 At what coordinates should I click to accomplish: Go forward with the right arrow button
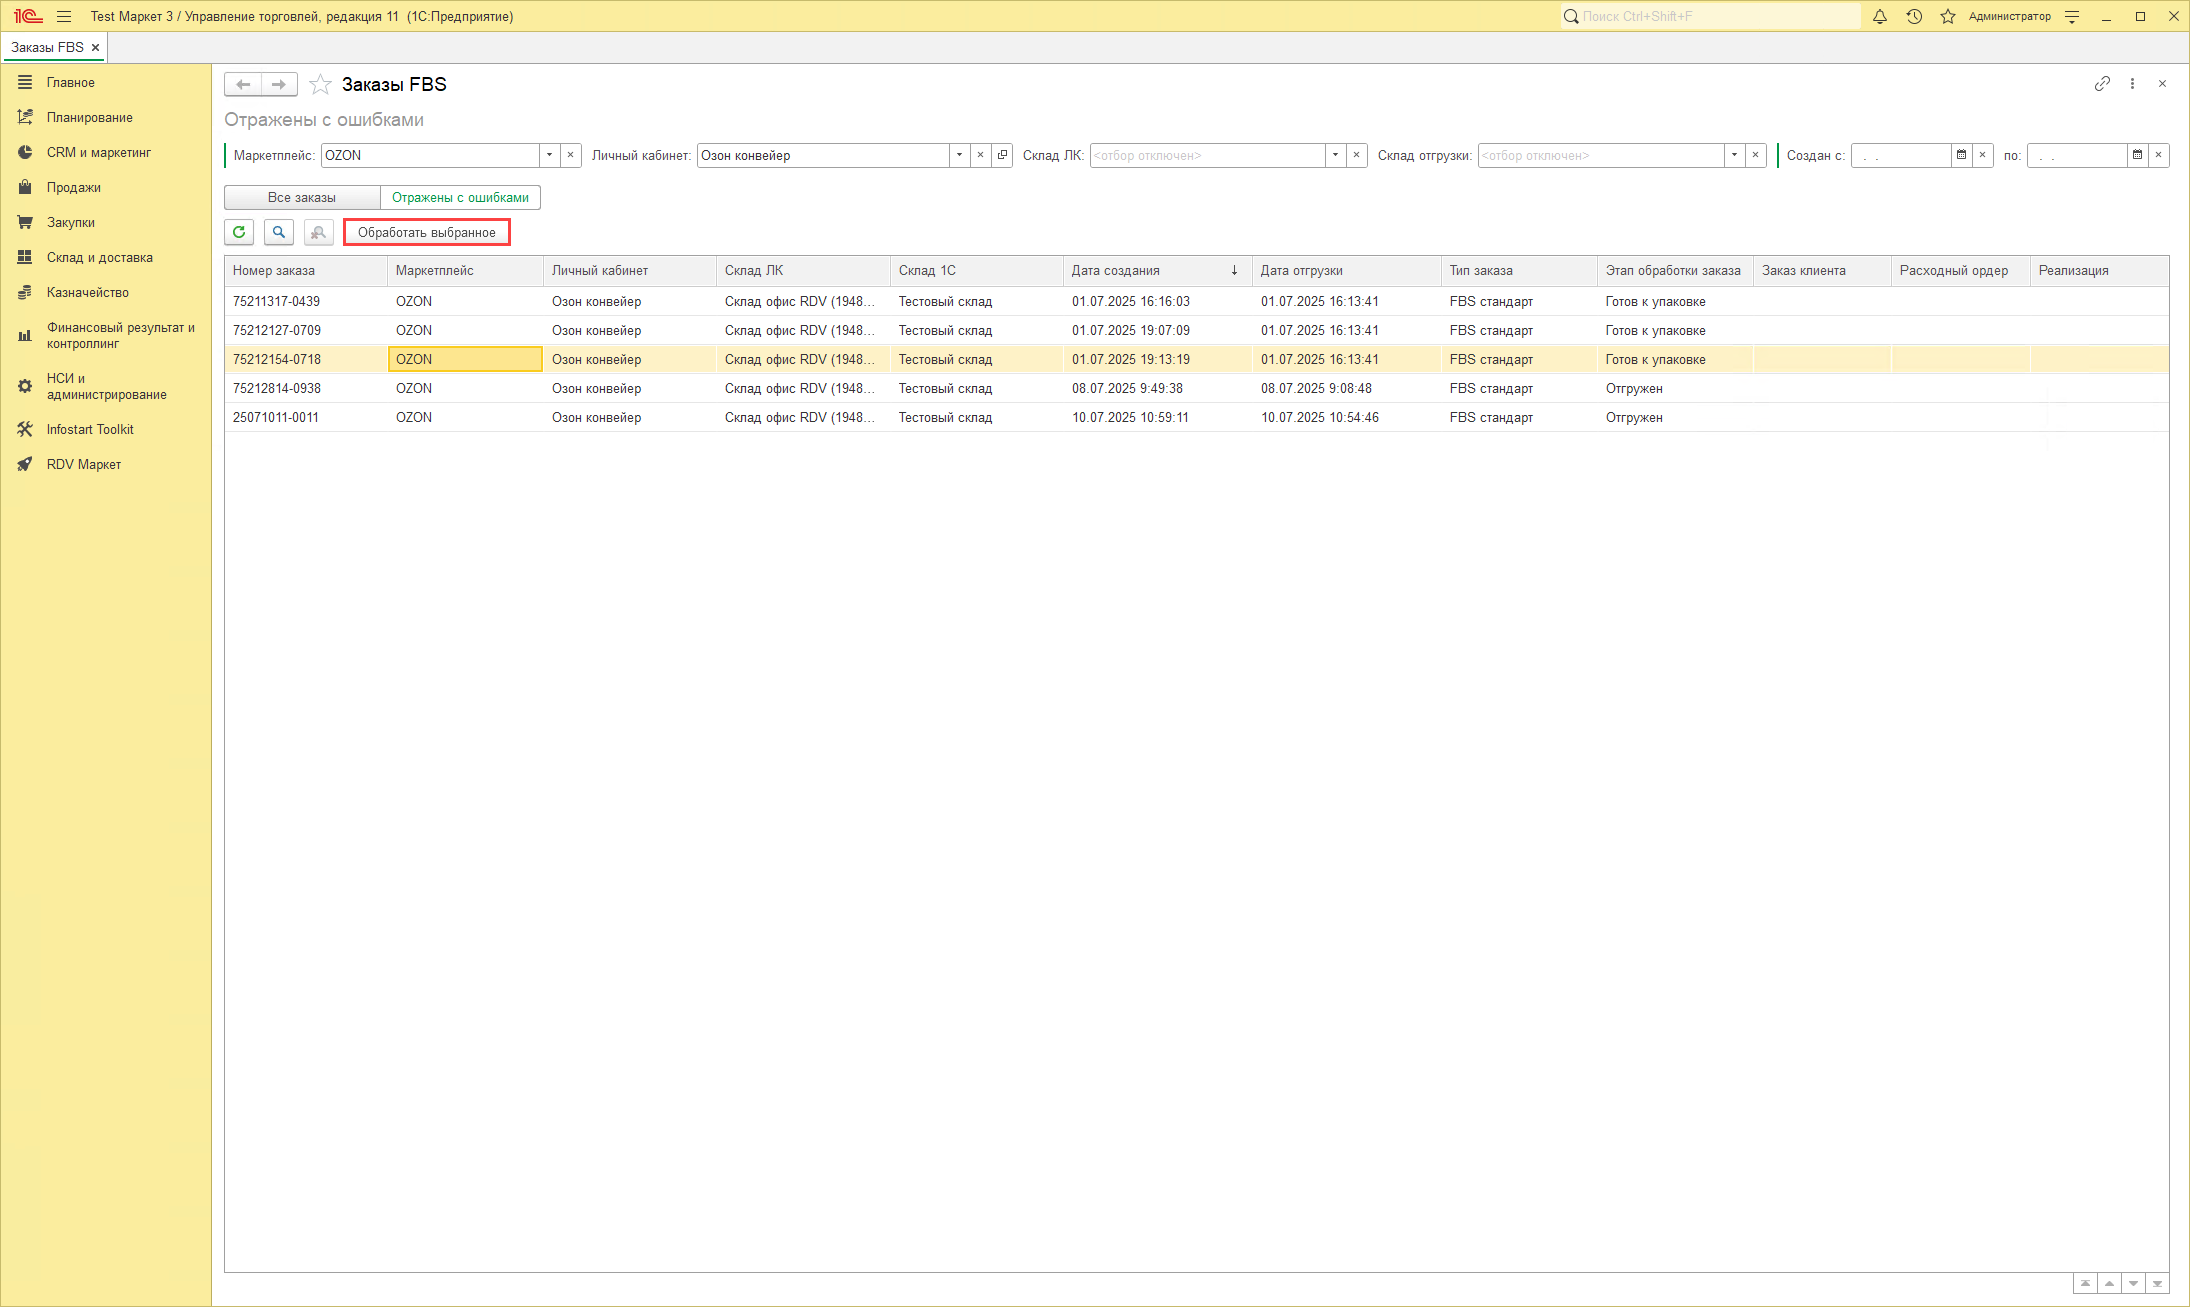279,84
